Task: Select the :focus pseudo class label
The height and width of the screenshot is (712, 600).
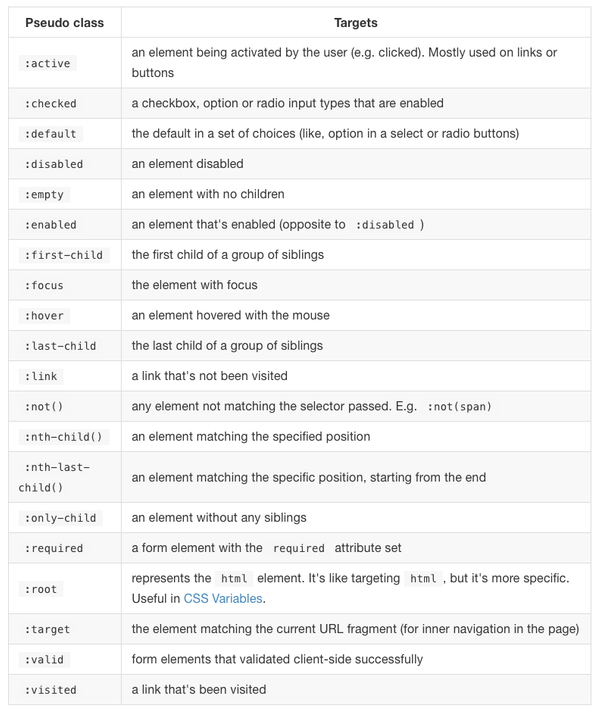Action: pos(44,286)
